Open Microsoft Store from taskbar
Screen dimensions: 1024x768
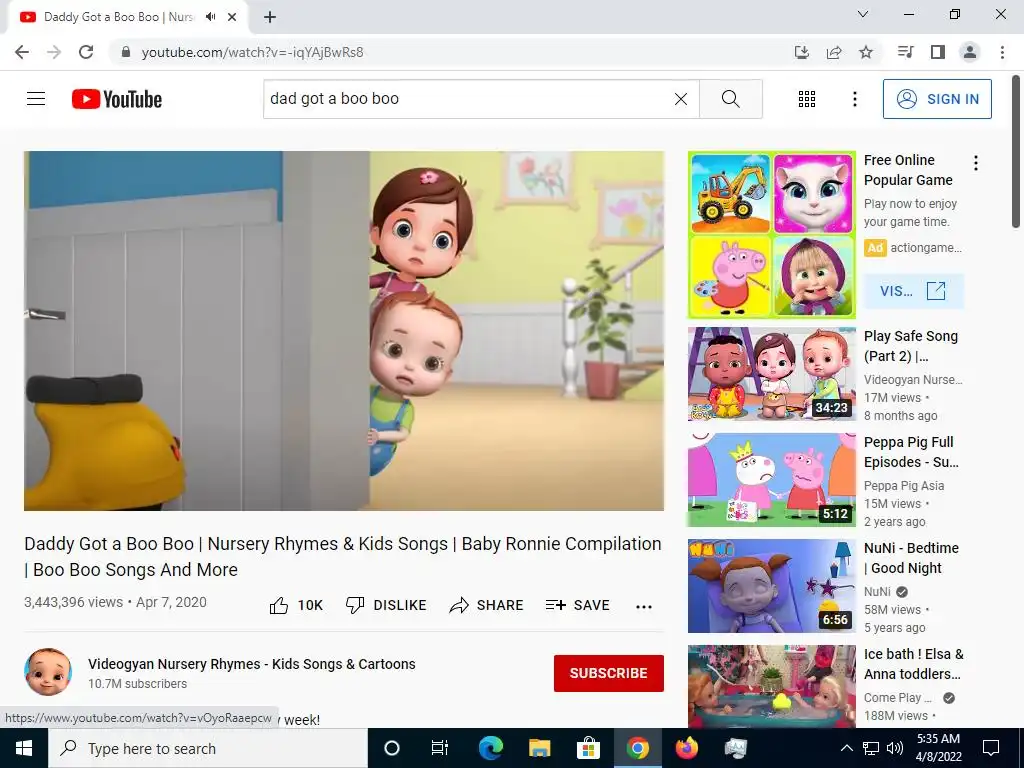[x=588, y=748]
